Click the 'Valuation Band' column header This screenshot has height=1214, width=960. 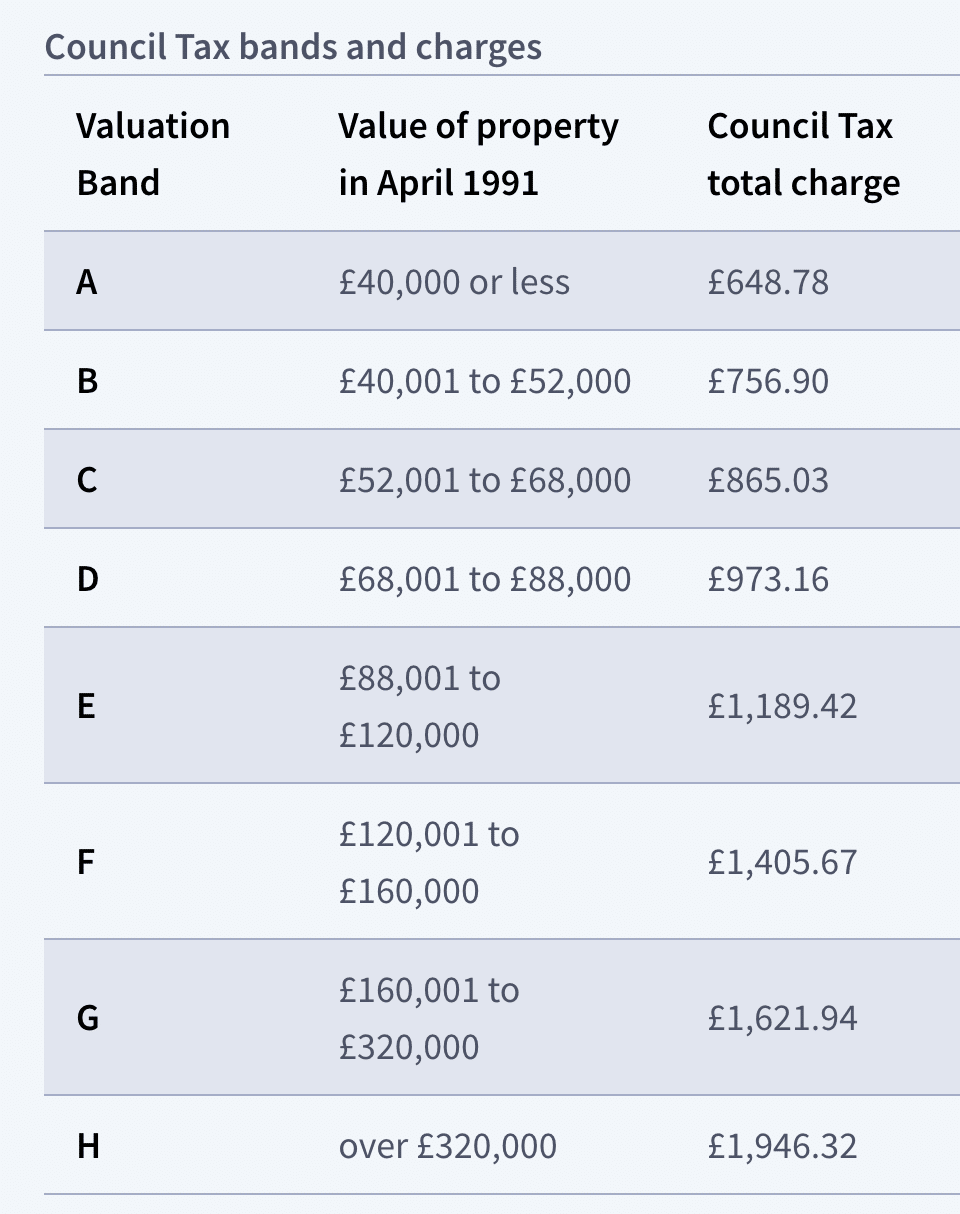(153, 154)
